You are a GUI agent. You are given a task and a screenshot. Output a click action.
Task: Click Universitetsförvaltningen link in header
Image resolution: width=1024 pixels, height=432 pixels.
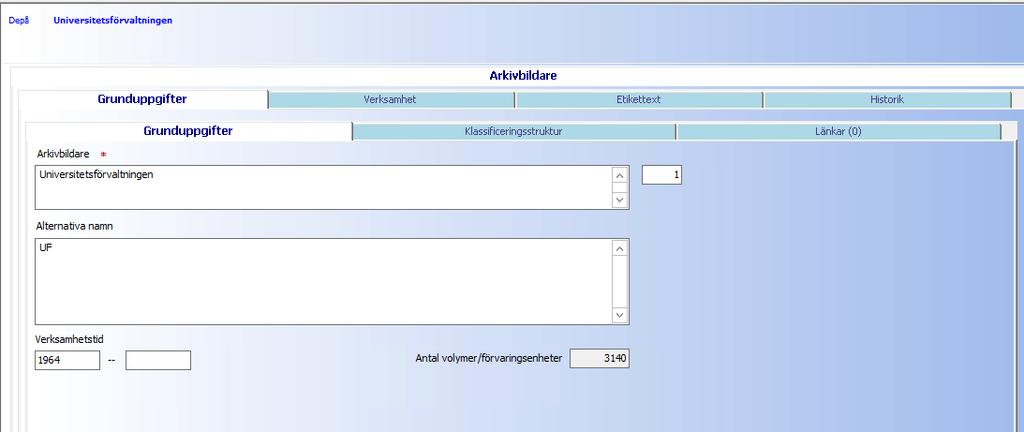113,20
